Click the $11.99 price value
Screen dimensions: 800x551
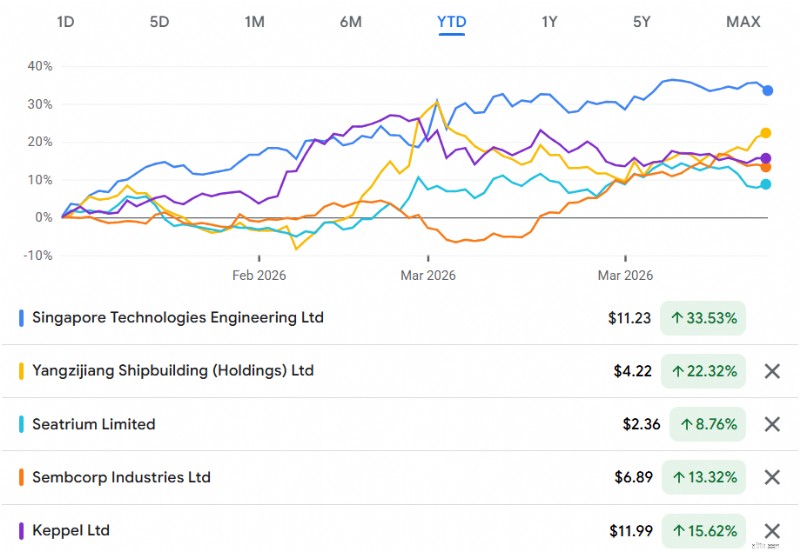[631, 531]
